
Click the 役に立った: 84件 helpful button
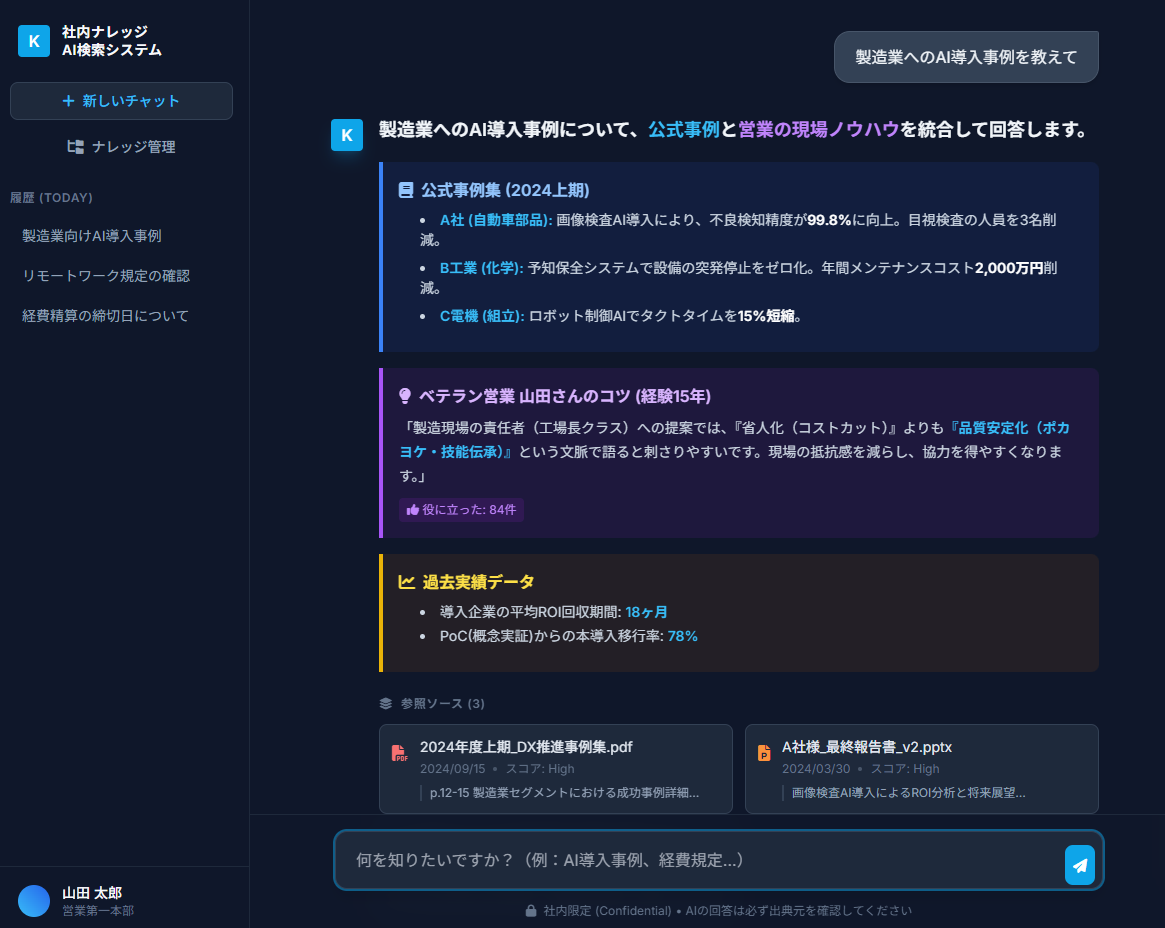pyautogui.click(x=461, y=510)
